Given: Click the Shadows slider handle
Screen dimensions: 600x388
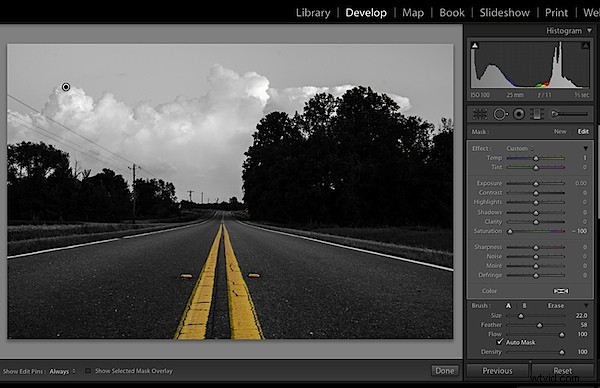Looking at the screenshot, I should pos(536,212).
